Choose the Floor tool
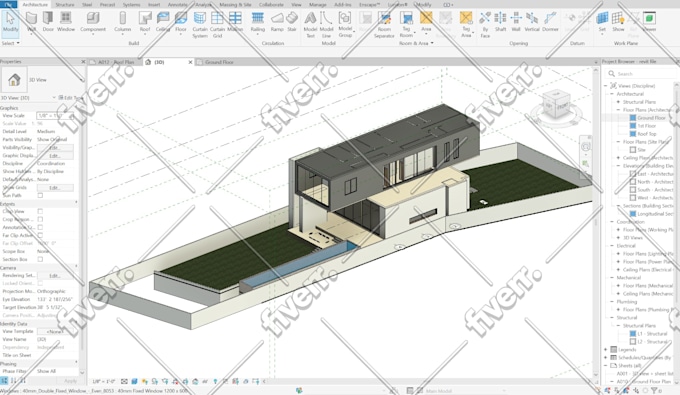This screenshot has height=395, width=680. (x=181, y=22)
